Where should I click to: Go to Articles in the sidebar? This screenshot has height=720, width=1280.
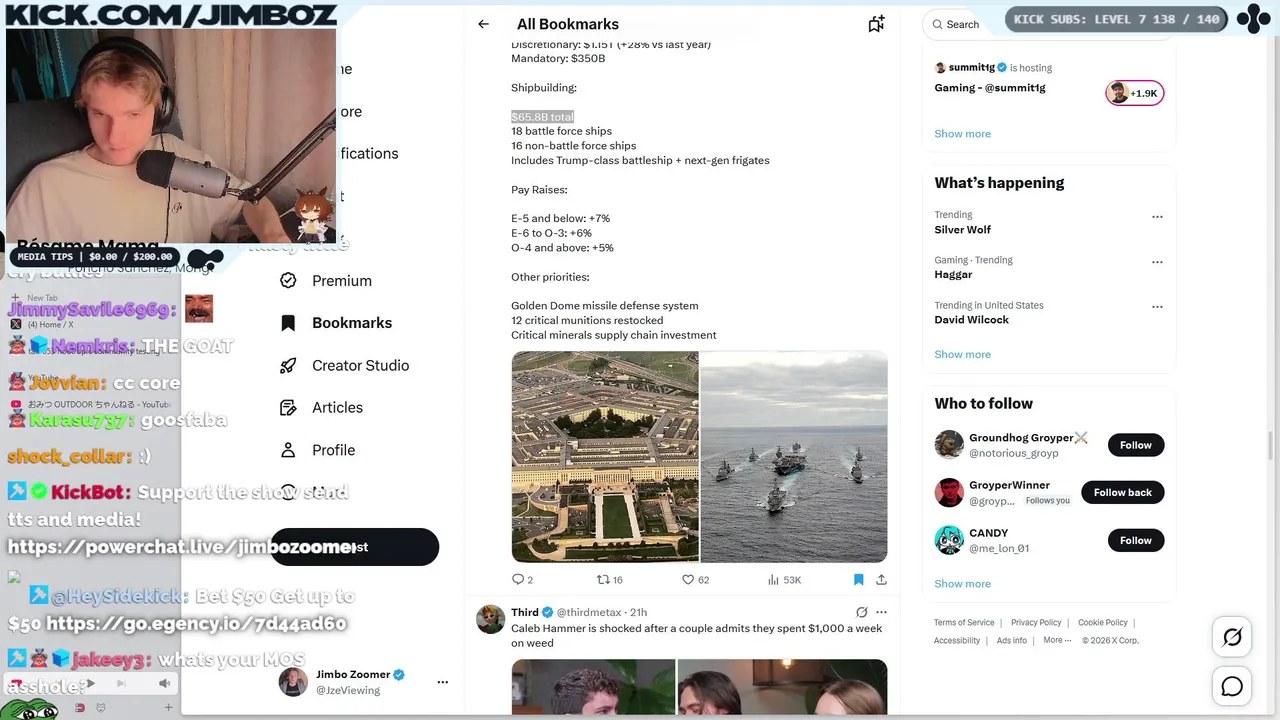(x=337, y=408)
